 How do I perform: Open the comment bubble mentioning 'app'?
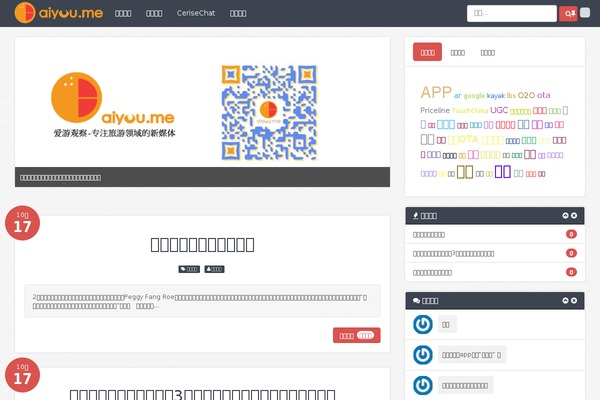click(472, 355)
